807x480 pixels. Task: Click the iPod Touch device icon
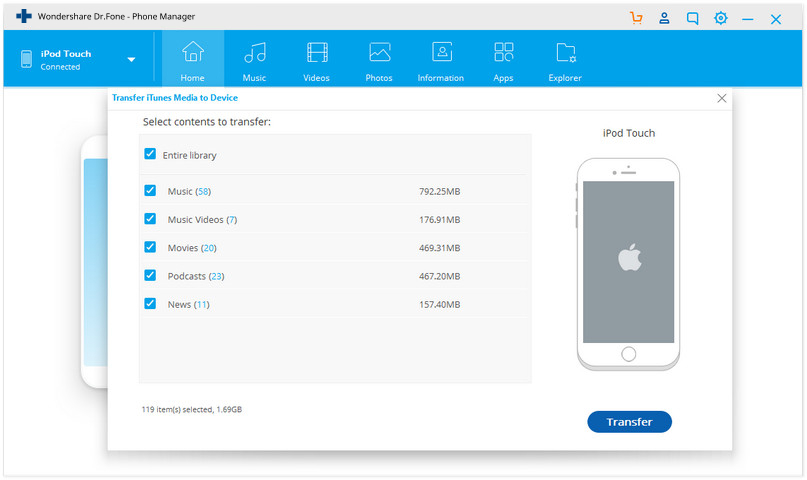tap(26, 59)
